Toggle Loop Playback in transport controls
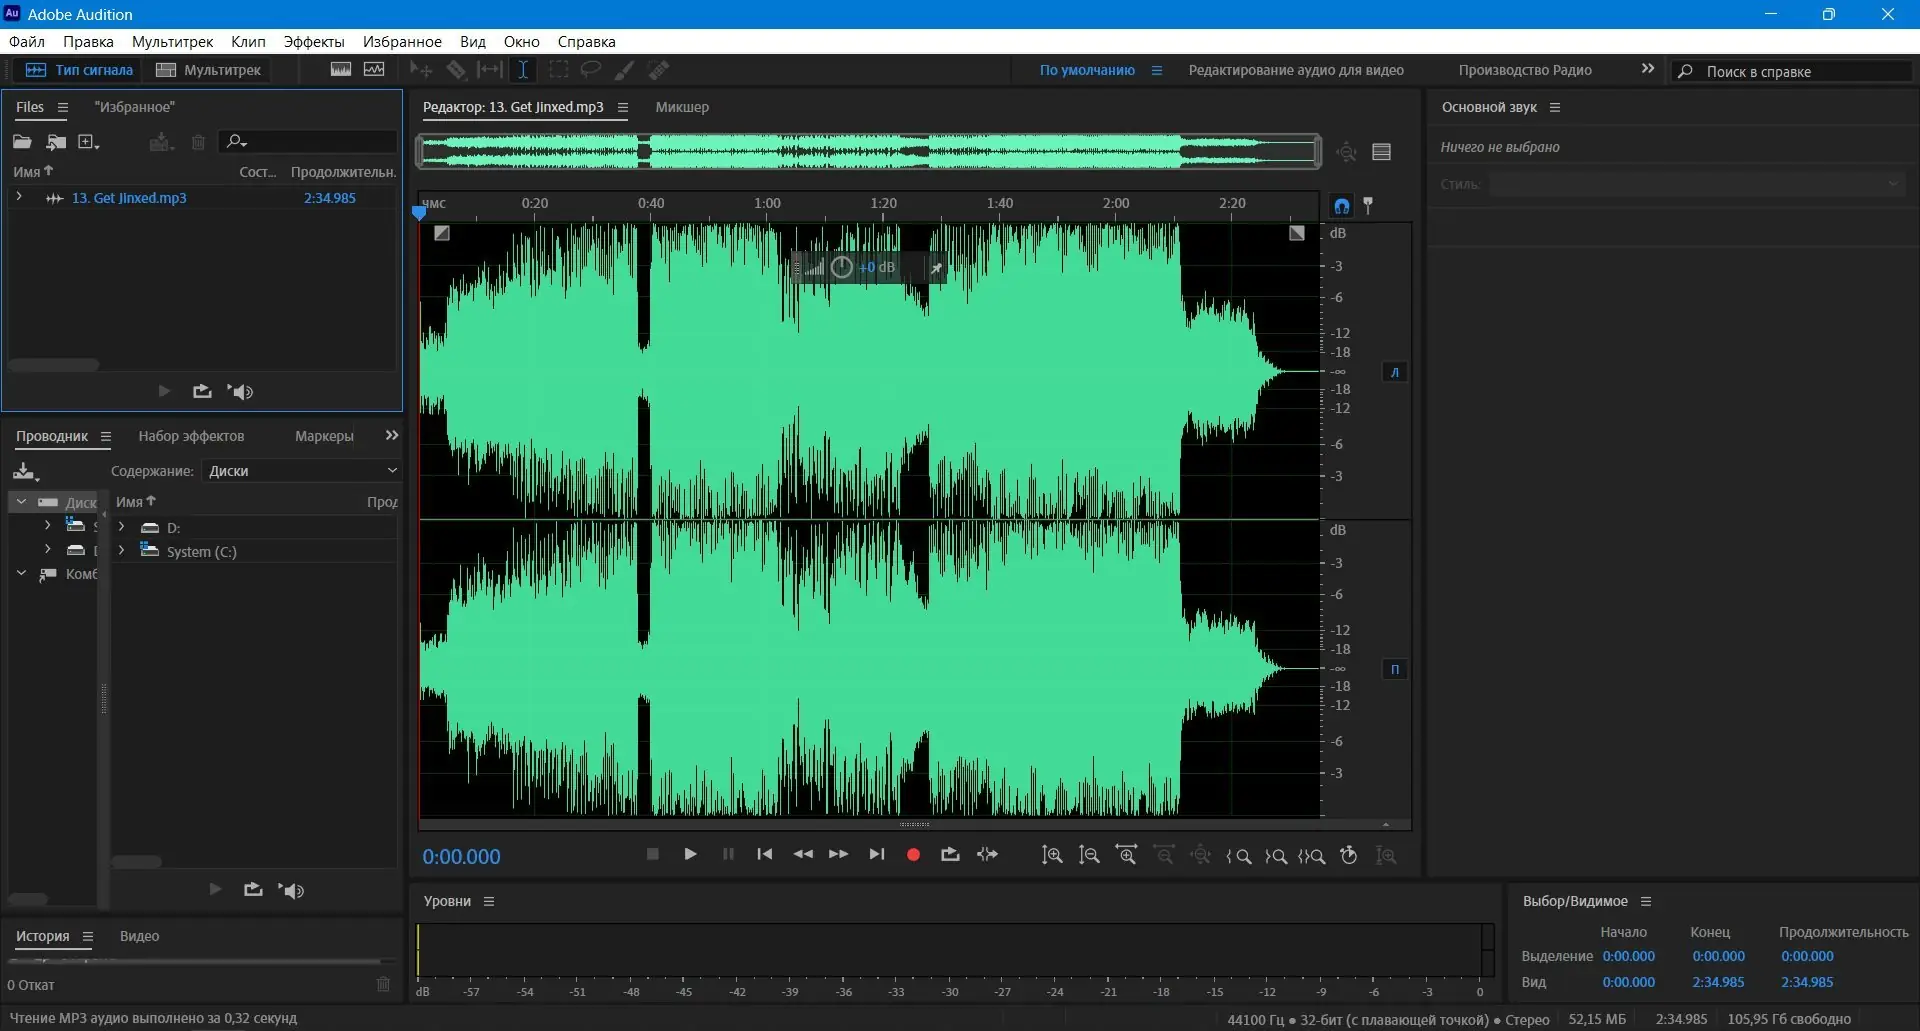Image resolution: width=1920 pixels, height=1031 pixels. (950, 855)
